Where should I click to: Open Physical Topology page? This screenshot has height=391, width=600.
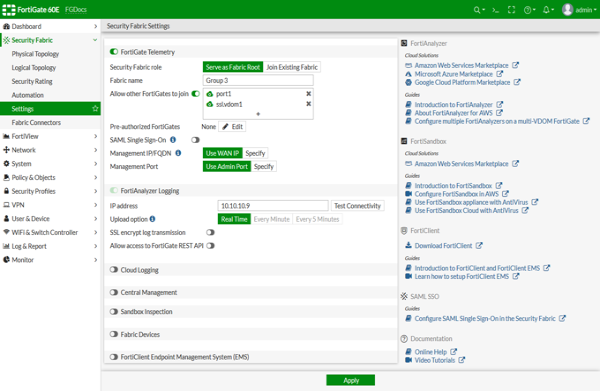(35, 54)
